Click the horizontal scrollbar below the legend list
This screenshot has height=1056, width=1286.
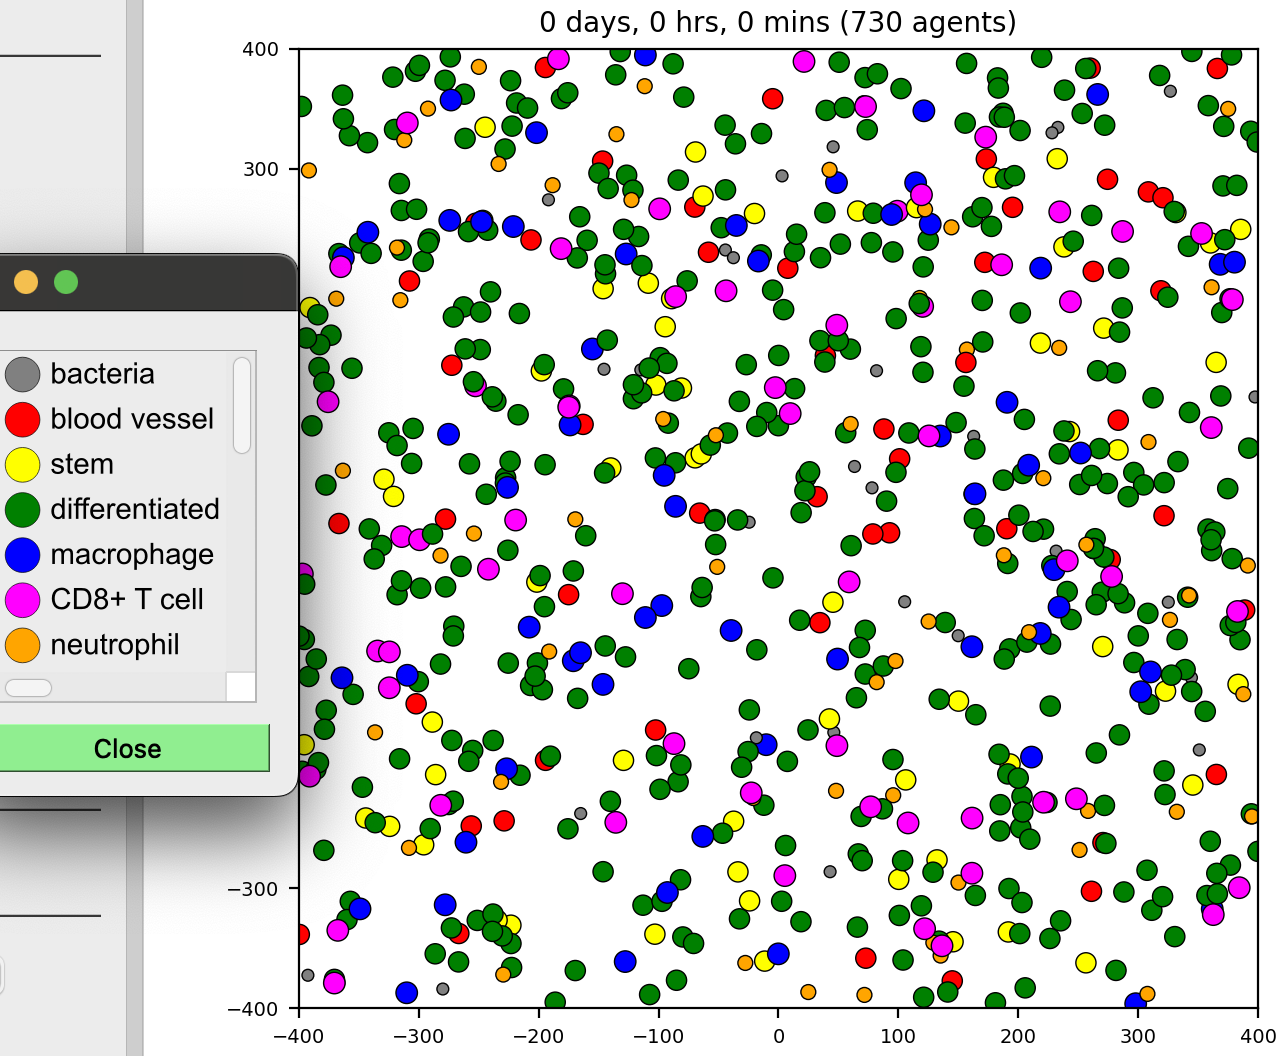pos(28,687)
